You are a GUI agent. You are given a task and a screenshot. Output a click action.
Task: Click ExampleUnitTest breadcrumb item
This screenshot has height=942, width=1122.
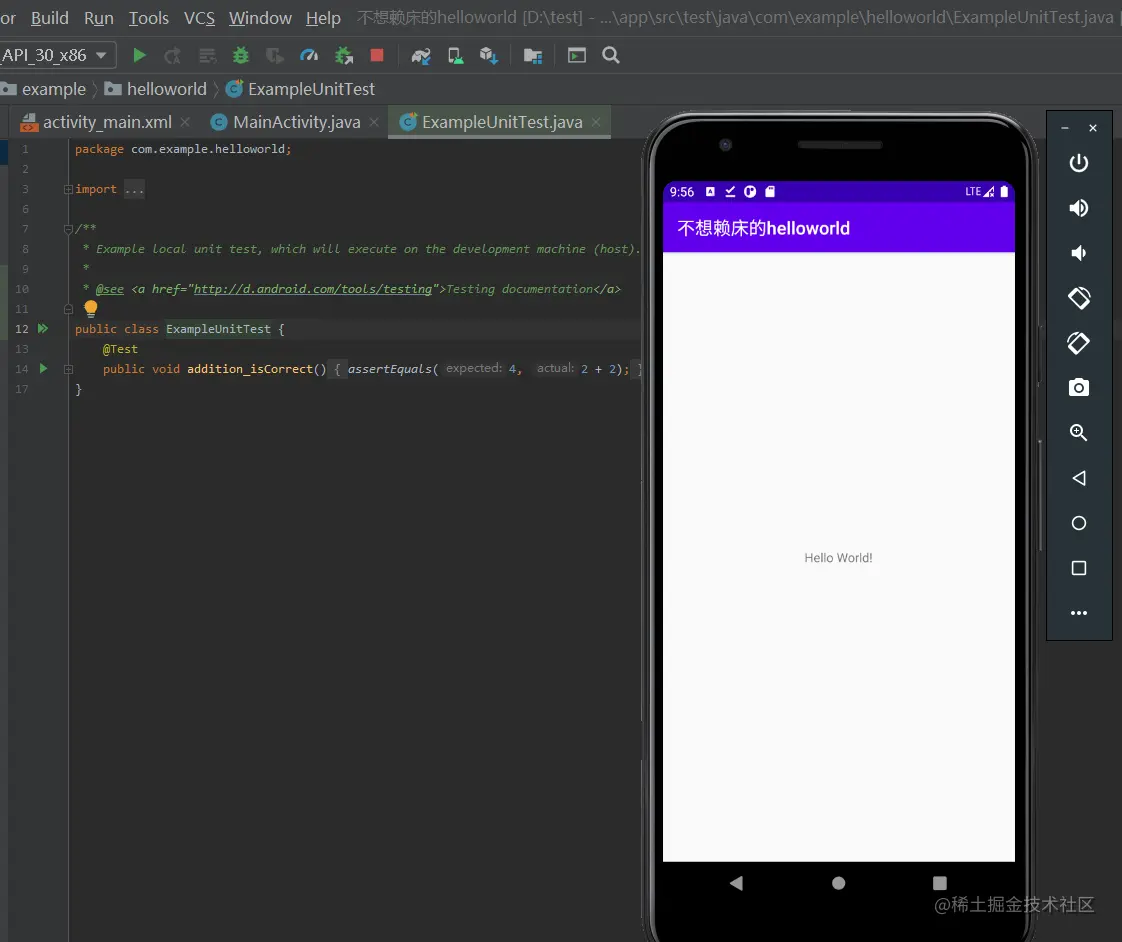(x=301, y=89)
